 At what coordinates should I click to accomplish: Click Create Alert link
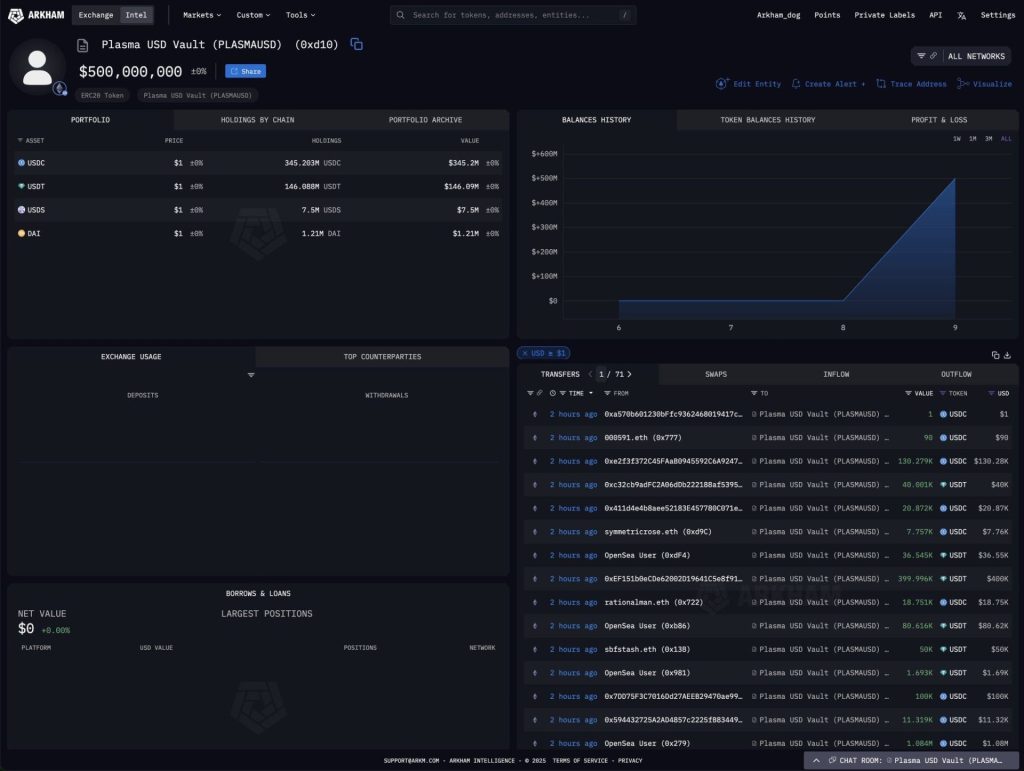click(829, 84)
